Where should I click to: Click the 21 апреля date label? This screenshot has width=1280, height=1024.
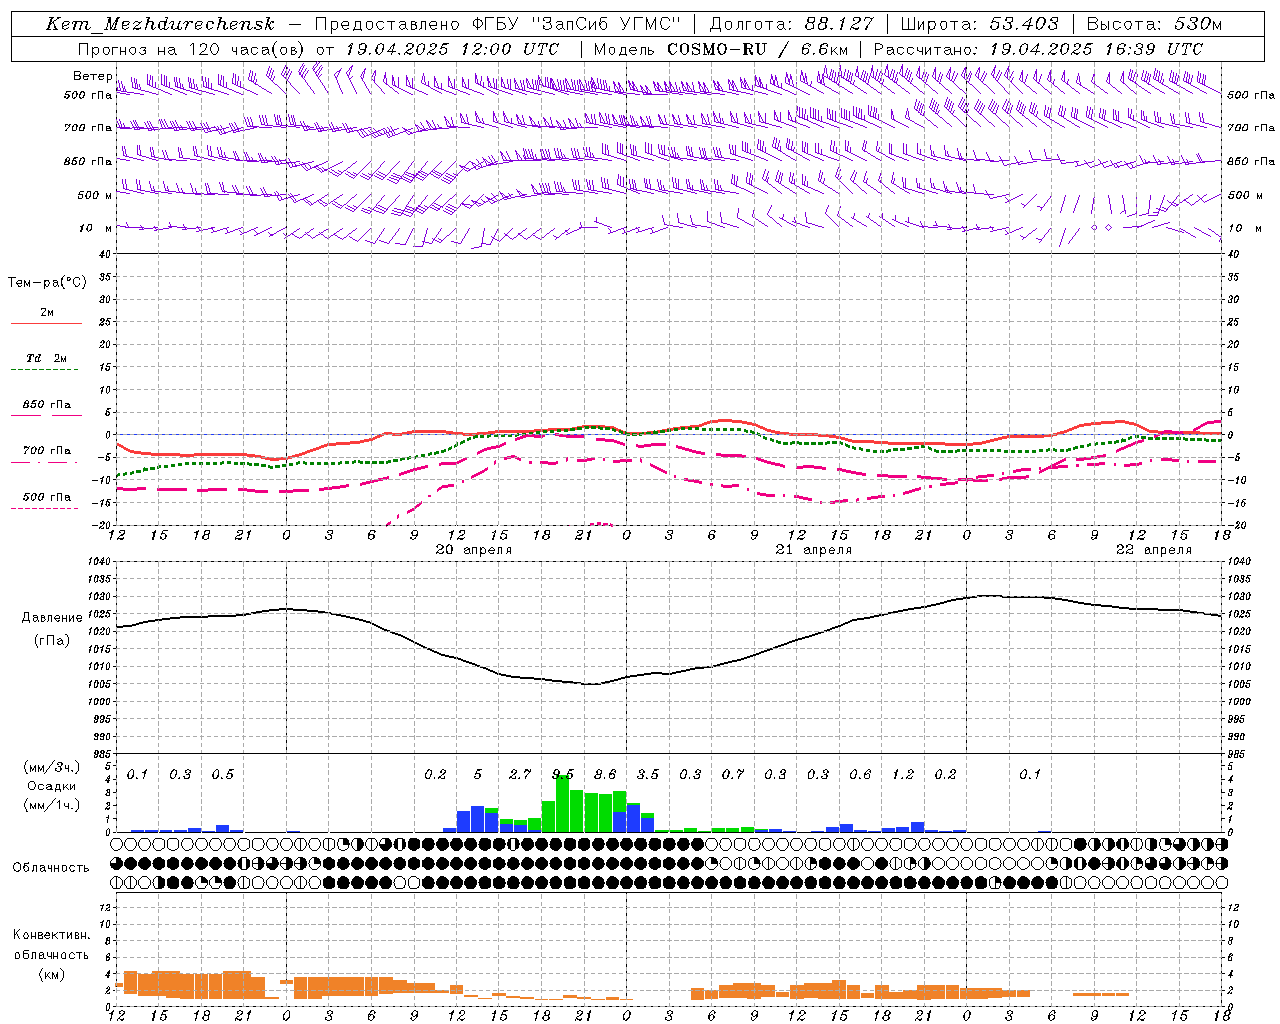click(x=813, y=550)
